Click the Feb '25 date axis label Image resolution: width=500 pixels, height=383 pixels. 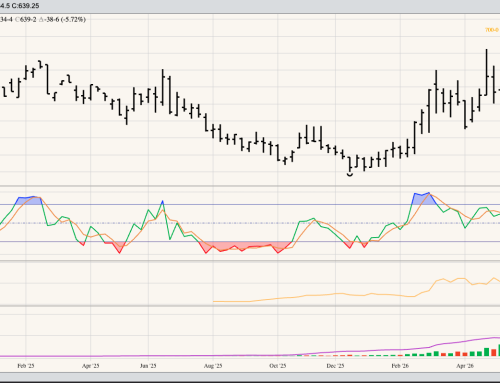(x=26, y=366)
